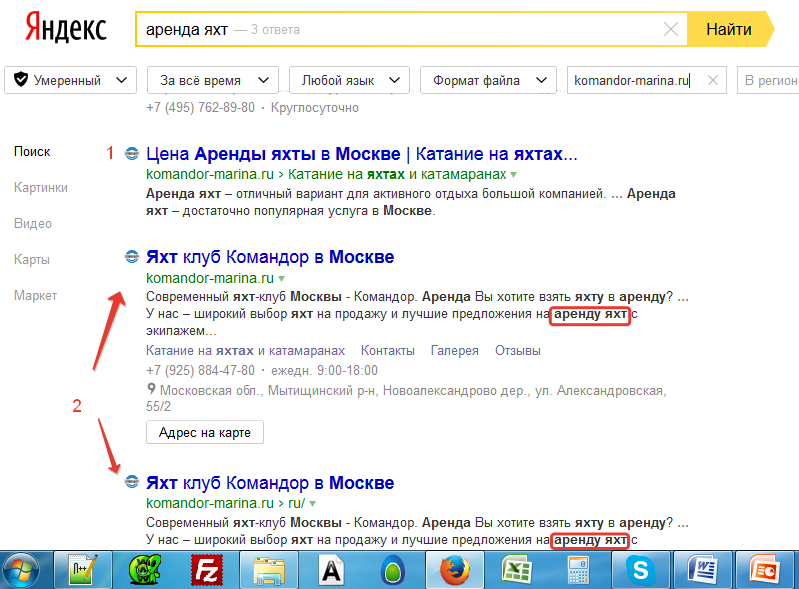Open the За всё время dropdown
Viewport: 799px width, 589px height.
coord(212,80)
